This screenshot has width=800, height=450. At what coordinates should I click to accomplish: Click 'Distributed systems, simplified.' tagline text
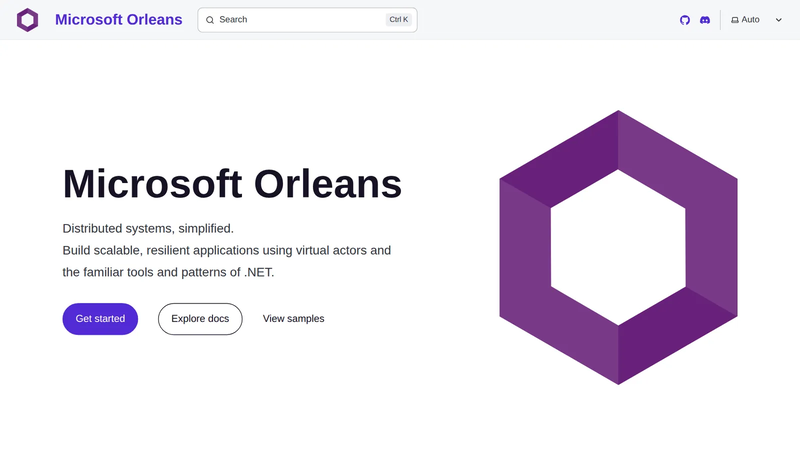pos(148,229)
